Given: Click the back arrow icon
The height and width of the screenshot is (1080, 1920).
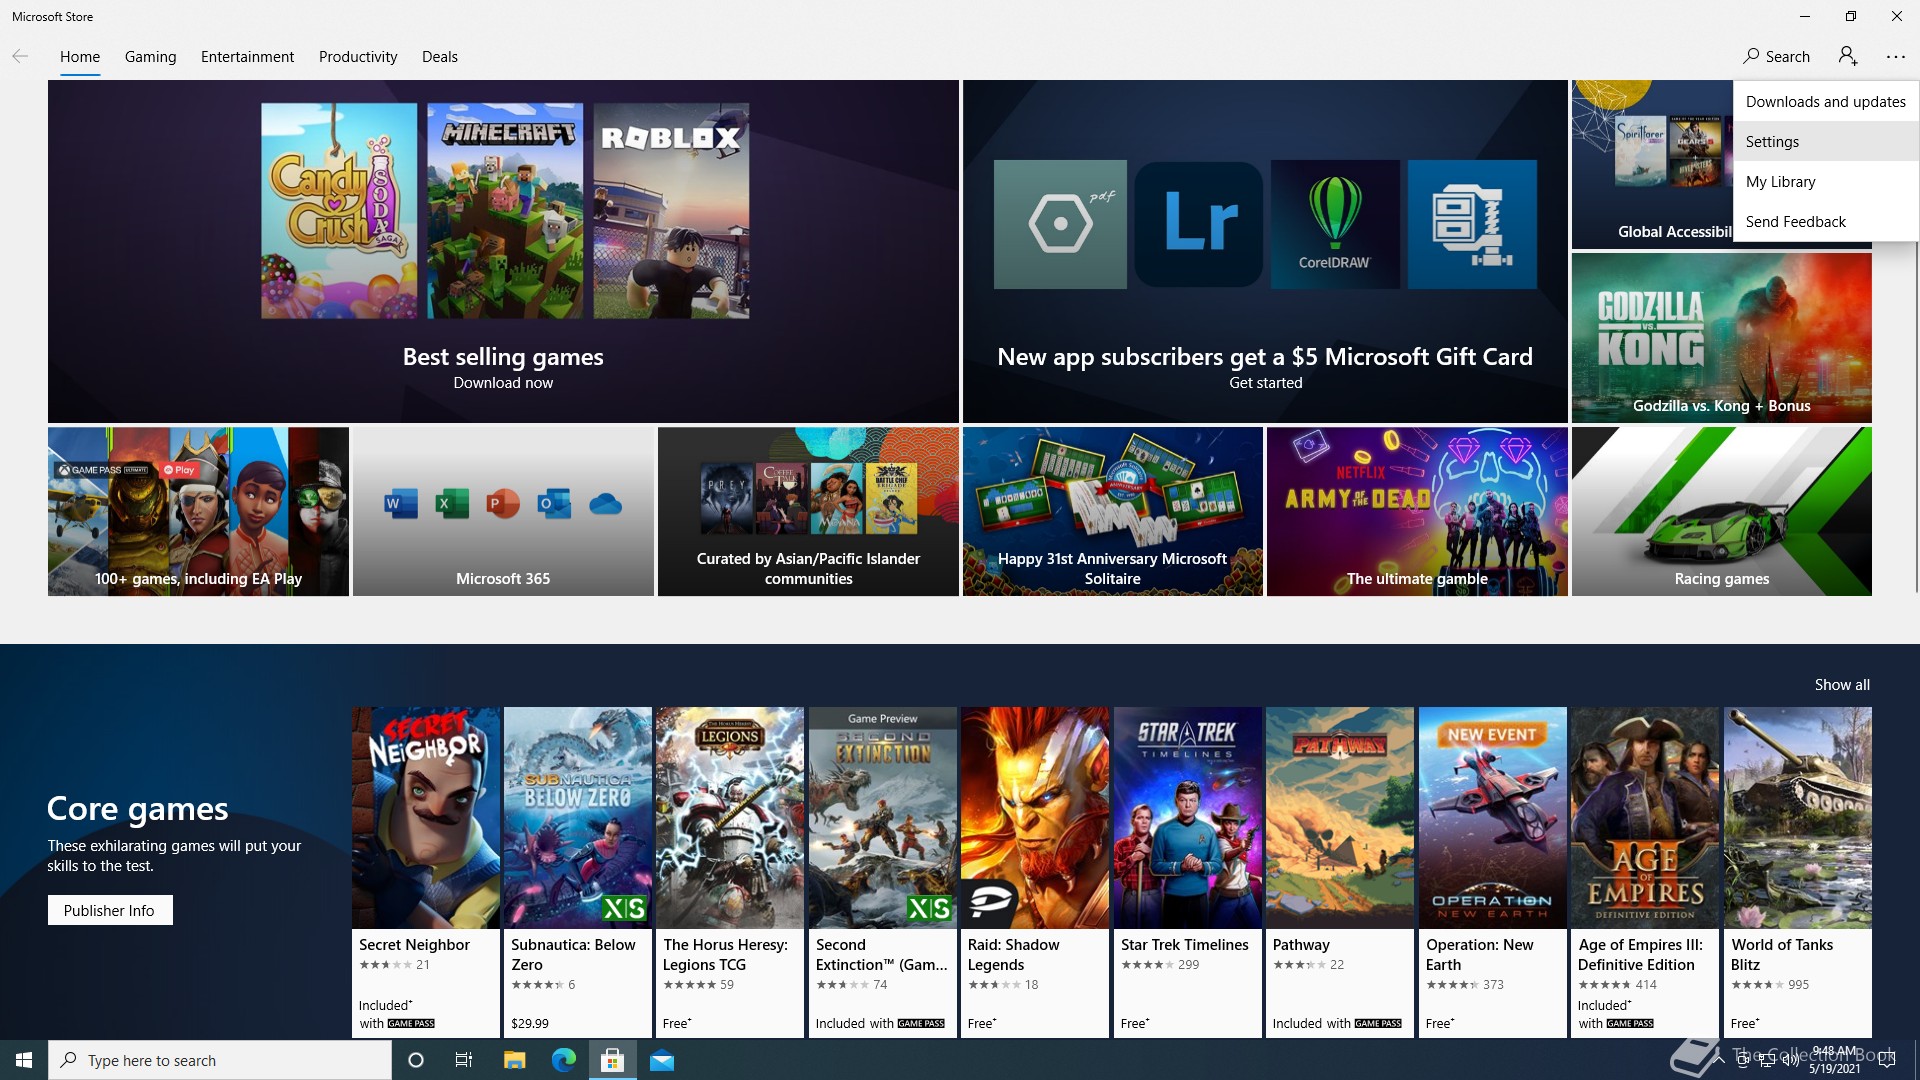Looking at the screenshot, I should point(20,56).
